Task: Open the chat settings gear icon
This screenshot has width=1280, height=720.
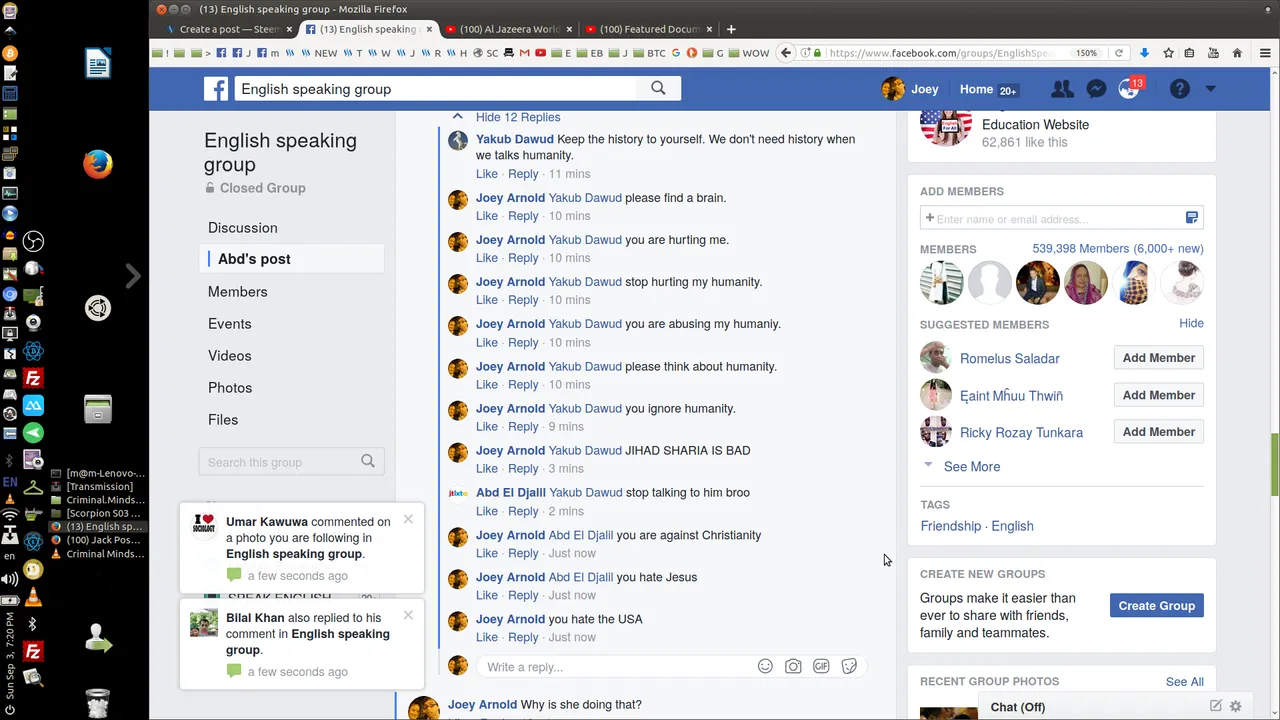Action: pos(1236,706)
